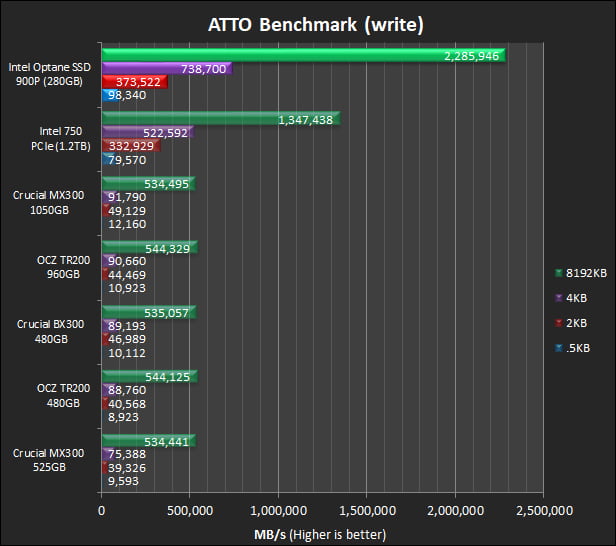Click the 500,000 axis tick label
This screenshot has height=546, width=616.
[x=190, y=511]
